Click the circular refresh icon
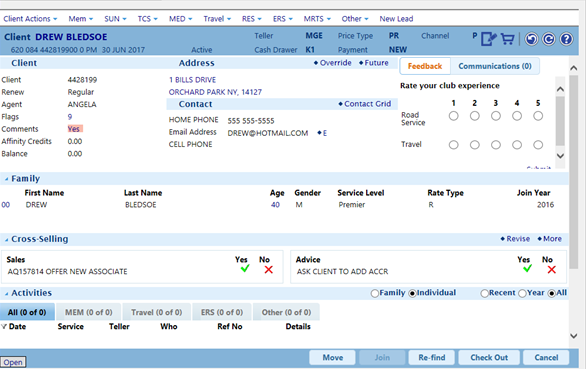586x370 pixels. [x=549, y=39]
